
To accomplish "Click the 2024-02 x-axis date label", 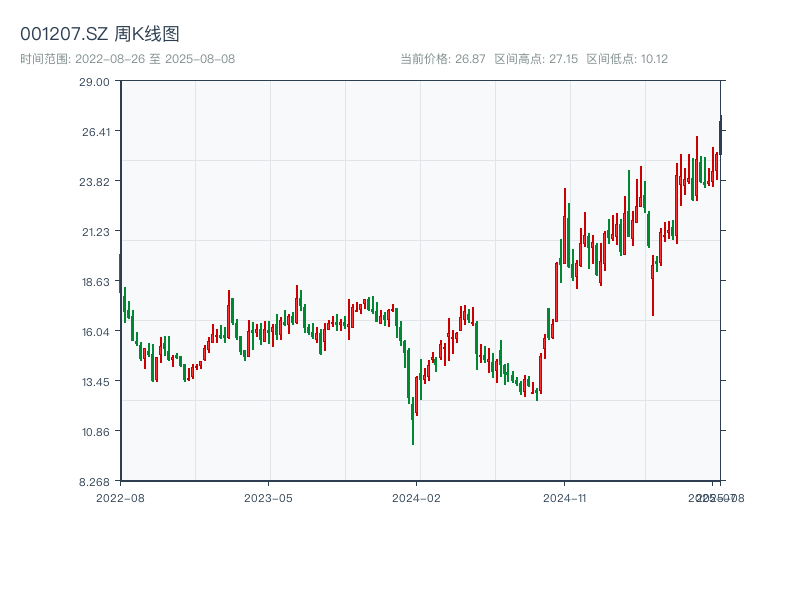I will coord(416,497).
